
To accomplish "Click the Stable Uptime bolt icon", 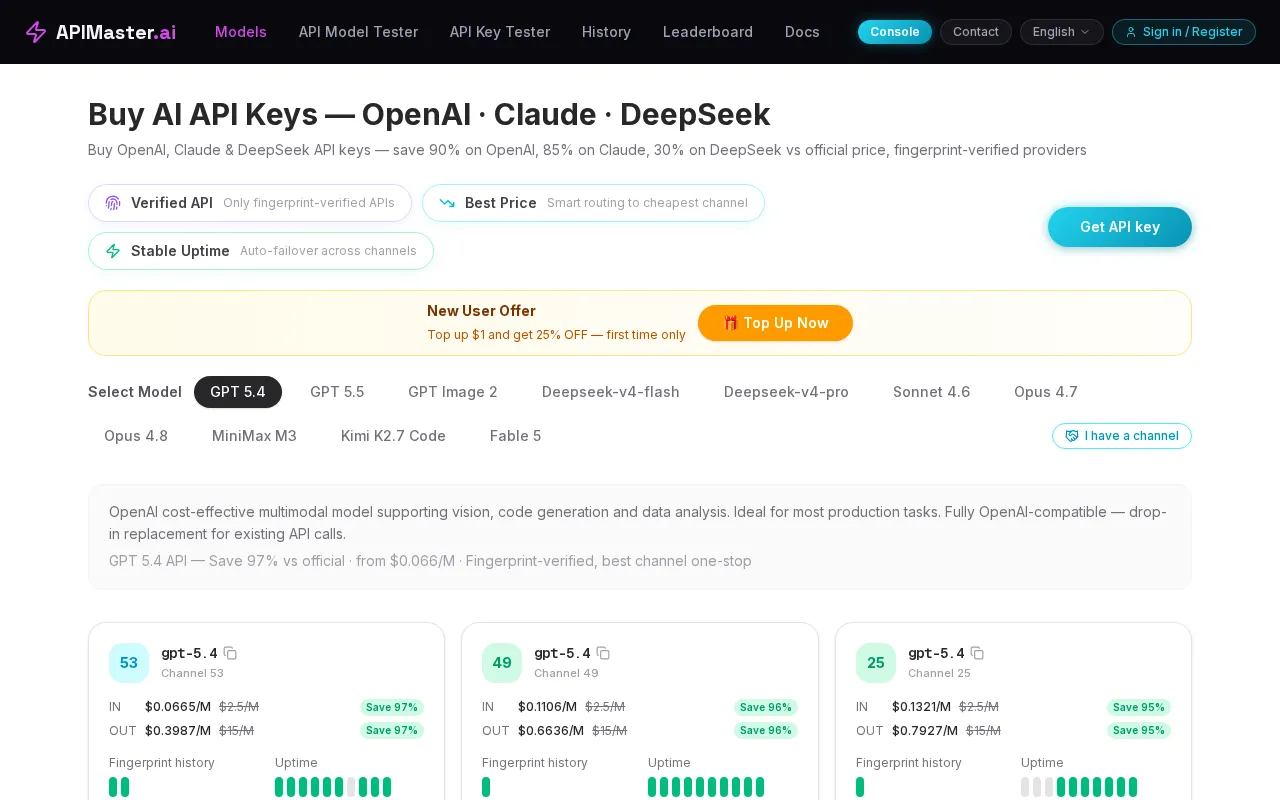I will pos(113,251).
